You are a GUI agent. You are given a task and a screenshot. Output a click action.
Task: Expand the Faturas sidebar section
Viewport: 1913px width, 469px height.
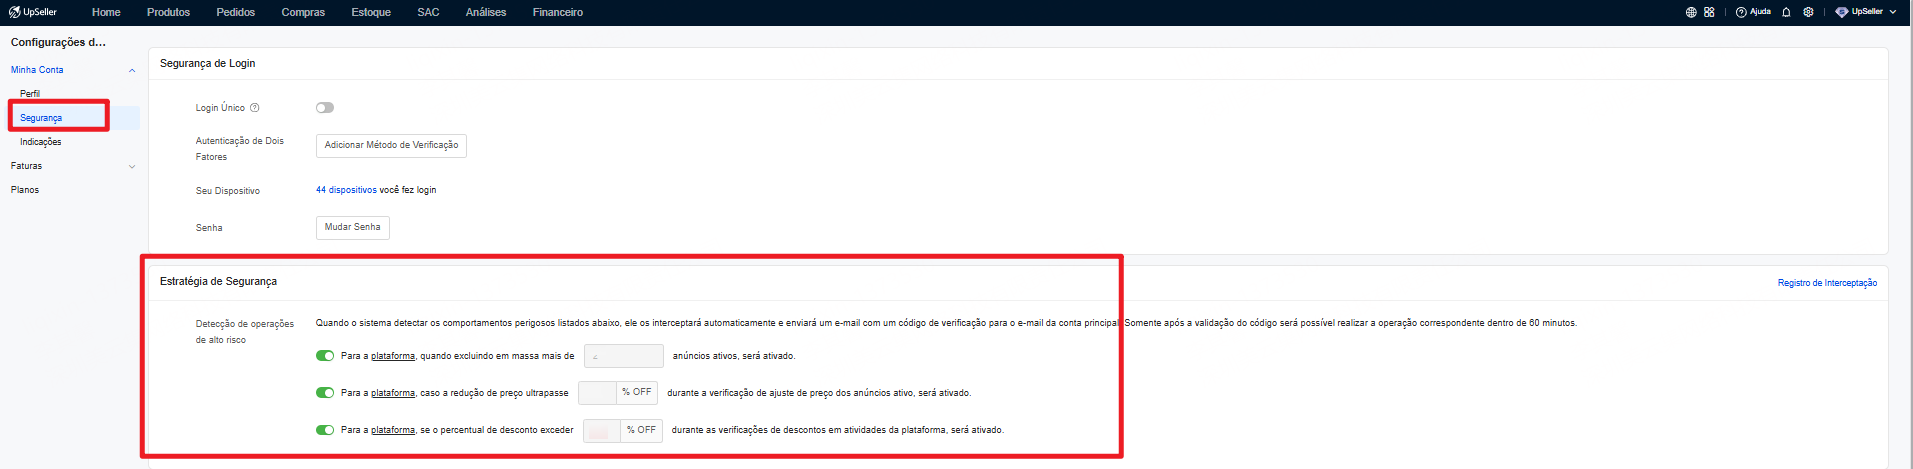click(132, 166)
